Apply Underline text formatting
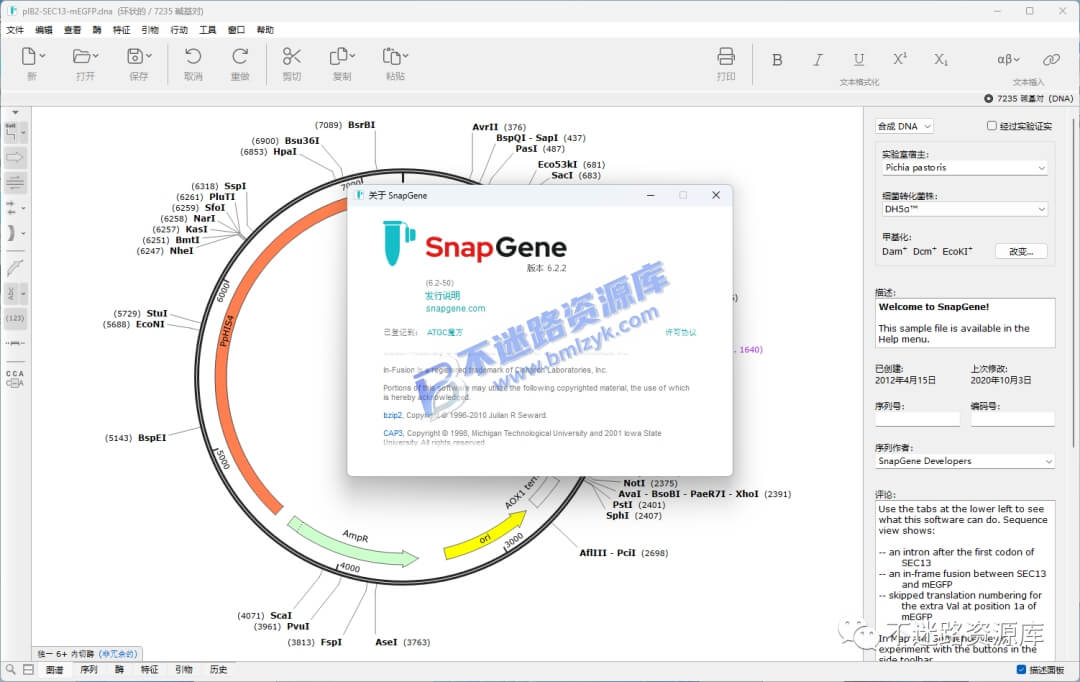This screenshot has height=682, width=1080. pyautogui.click(x=859, y=60)
